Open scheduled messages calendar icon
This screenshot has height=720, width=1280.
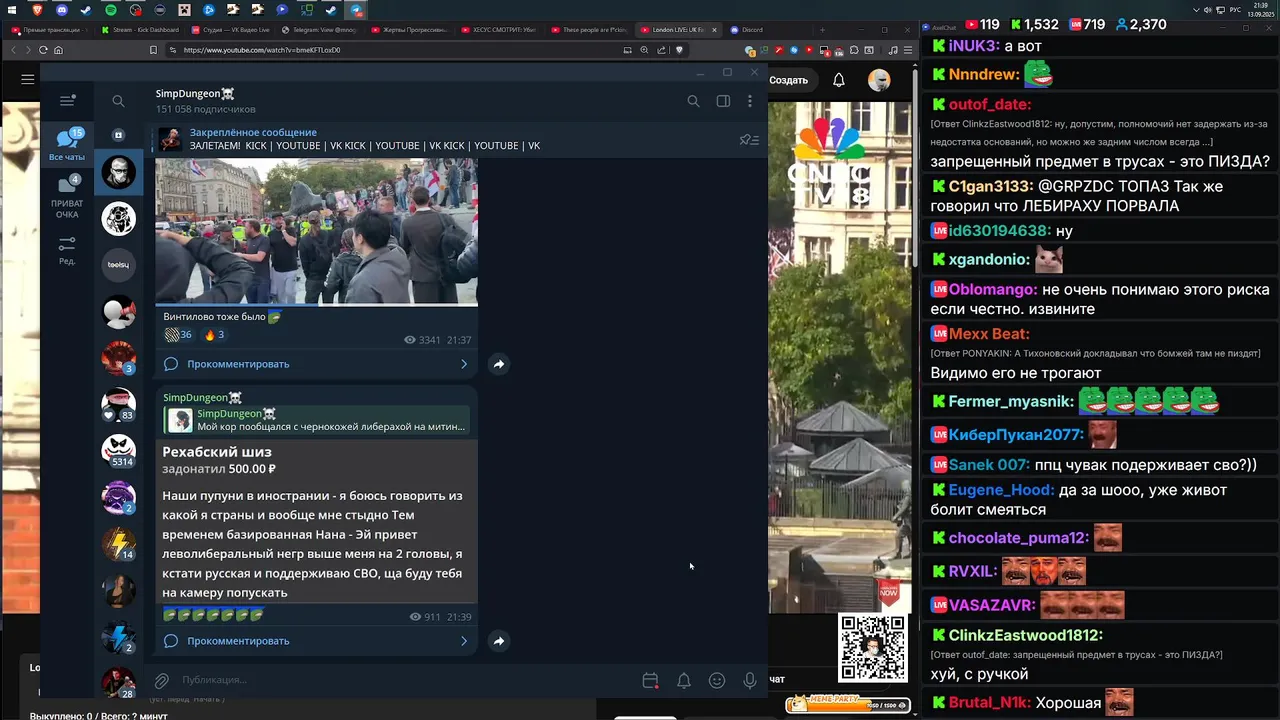[x=650, y=681]
